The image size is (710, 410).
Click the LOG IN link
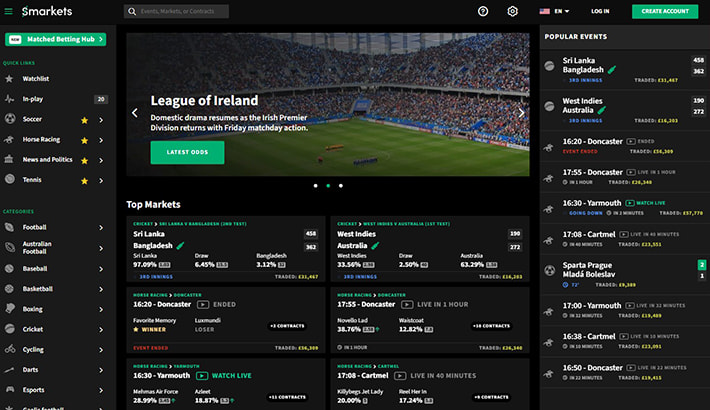(600, 11)
